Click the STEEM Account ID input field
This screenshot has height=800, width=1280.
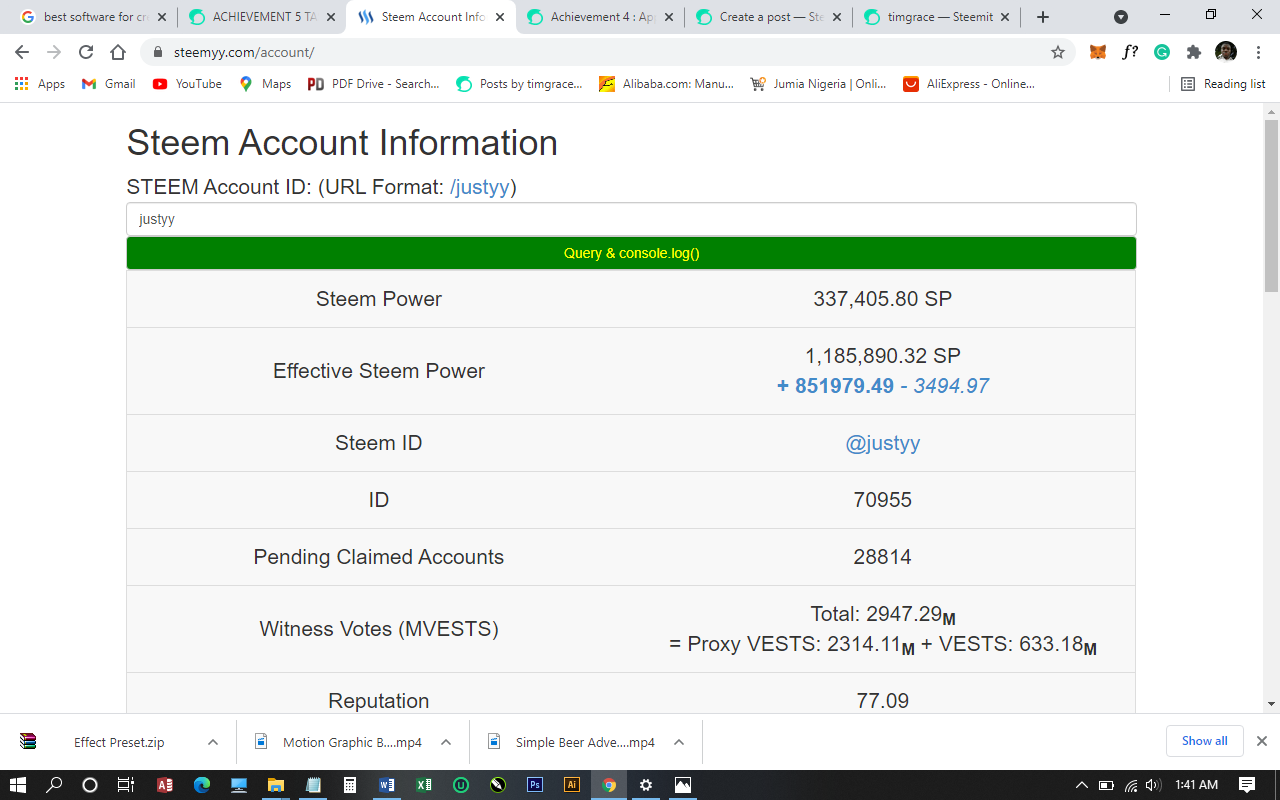(631, 219)
